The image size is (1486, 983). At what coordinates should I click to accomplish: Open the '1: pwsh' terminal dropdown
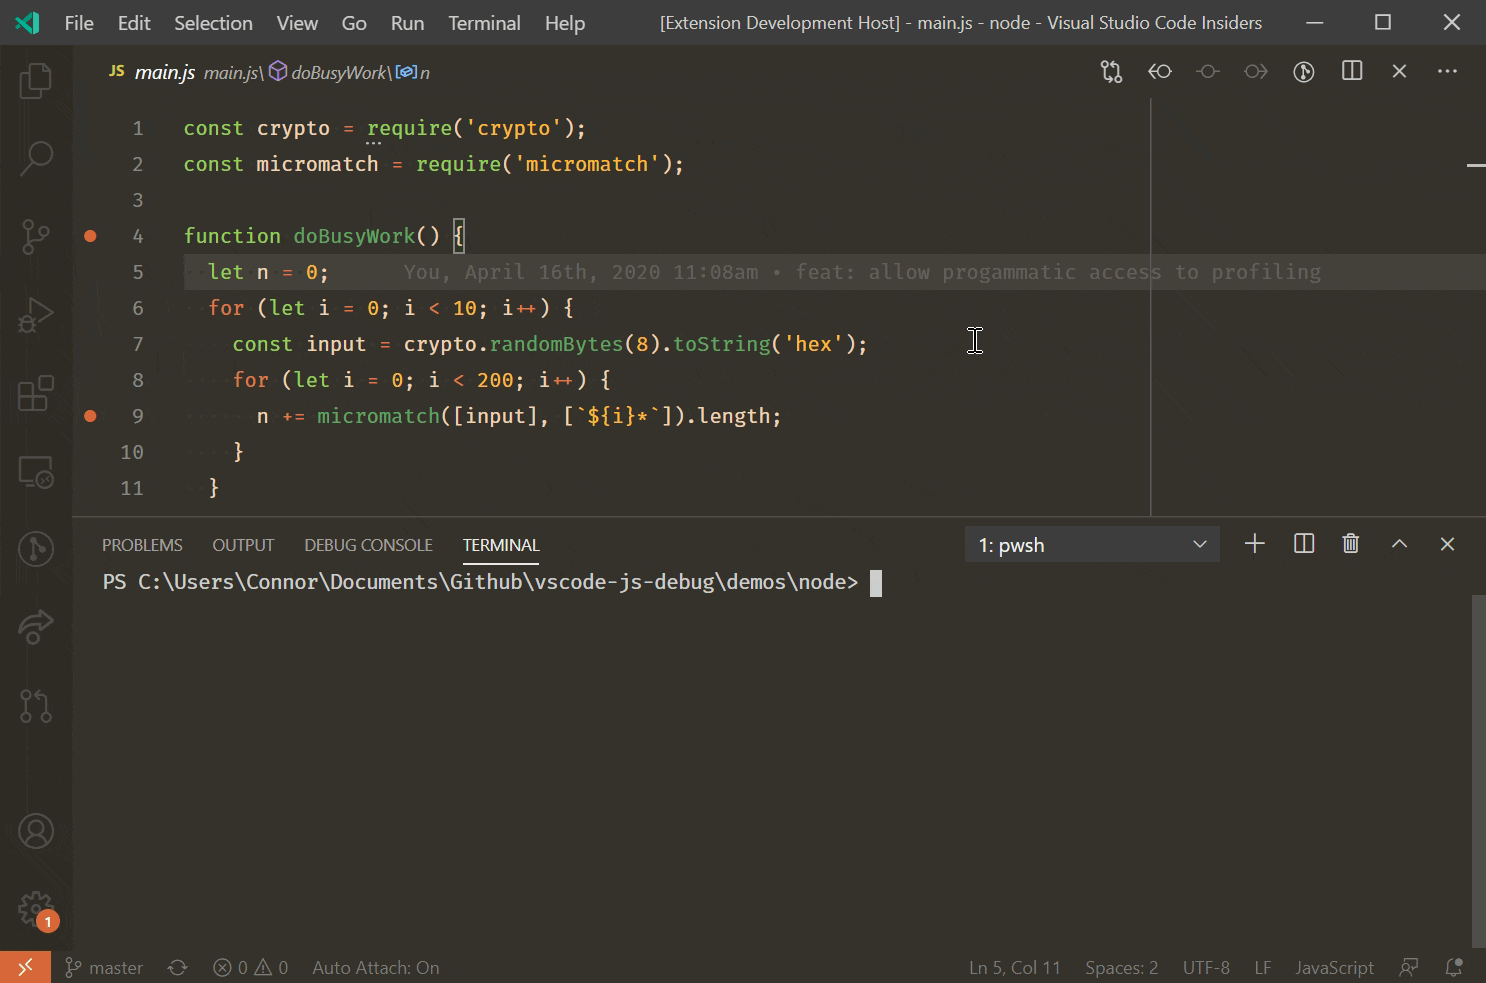coord(1092,544)
